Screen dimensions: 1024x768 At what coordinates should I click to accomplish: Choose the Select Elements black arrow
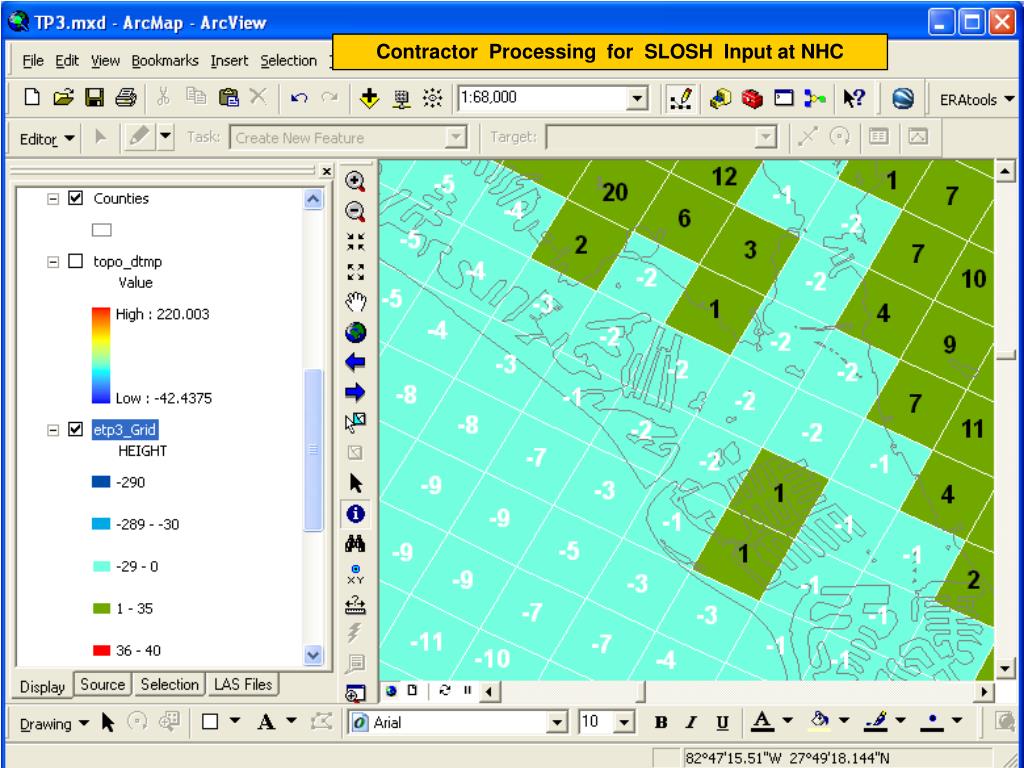[355, 483]
